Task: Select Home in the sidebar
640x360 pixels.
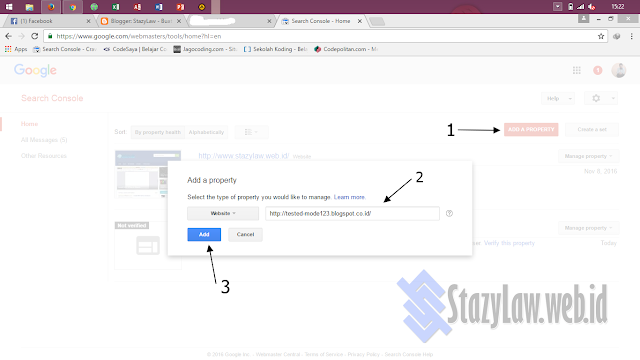Action: click(x=29, y=124)
